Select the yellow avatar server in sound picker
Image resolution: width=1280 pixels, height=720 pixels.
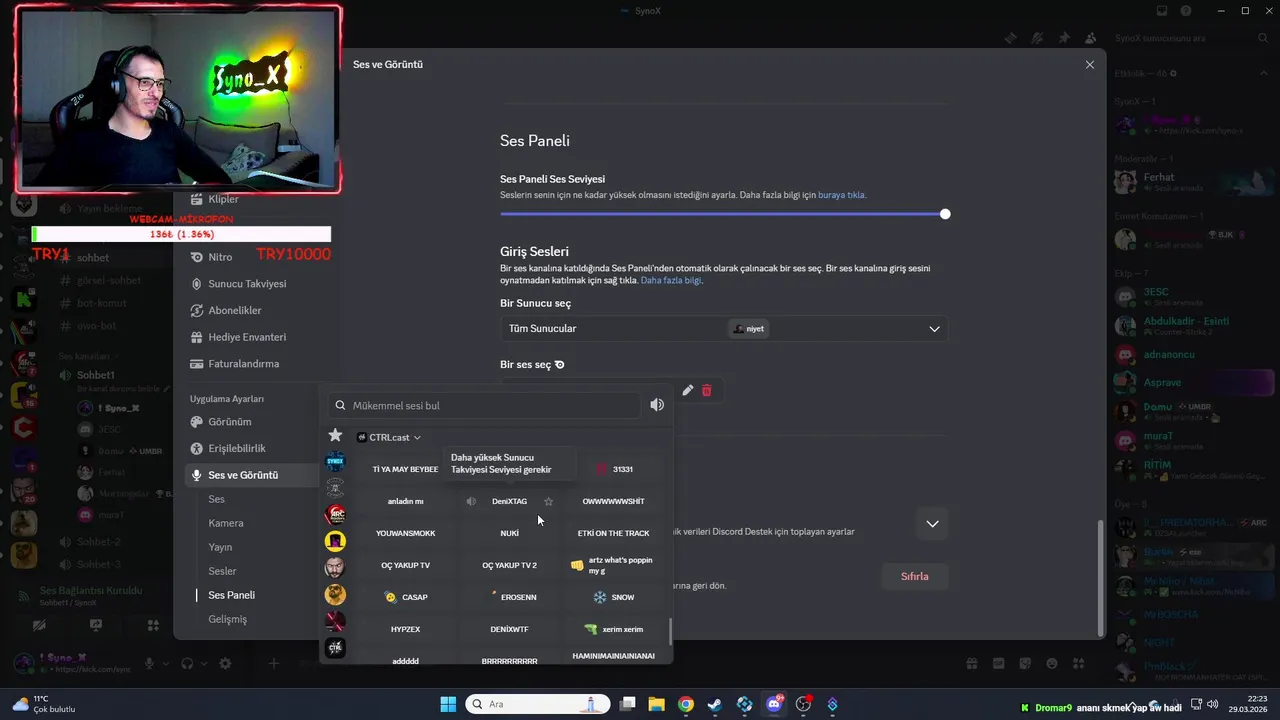click(335, 541)
